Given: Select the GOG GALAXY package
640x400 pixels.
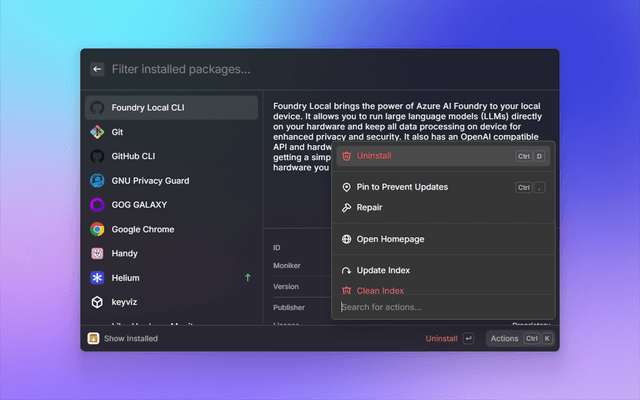Looking at the screenshot, I should [x=171, y=205].
